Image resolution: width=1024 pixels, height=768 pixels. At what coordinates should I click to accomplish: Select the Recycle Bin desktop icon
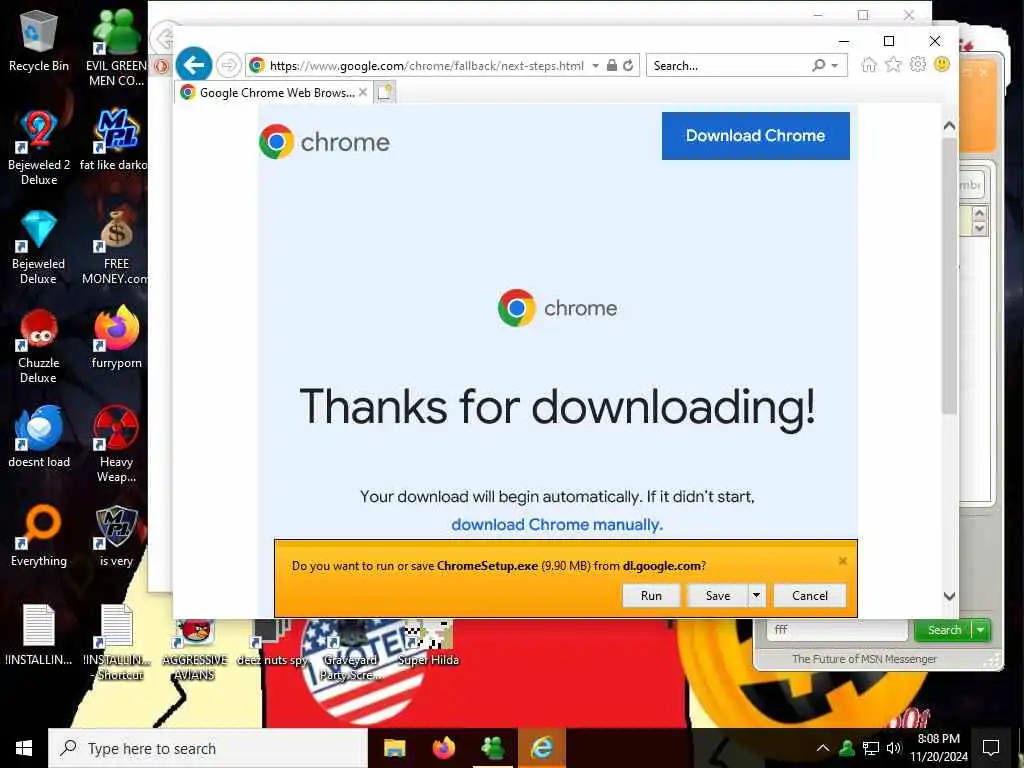click(39, 42)
